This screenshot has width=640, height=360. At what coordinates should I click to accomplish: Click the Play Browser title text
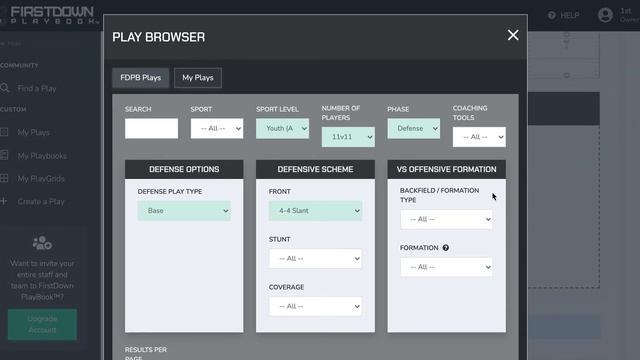[x=159, y=37]
